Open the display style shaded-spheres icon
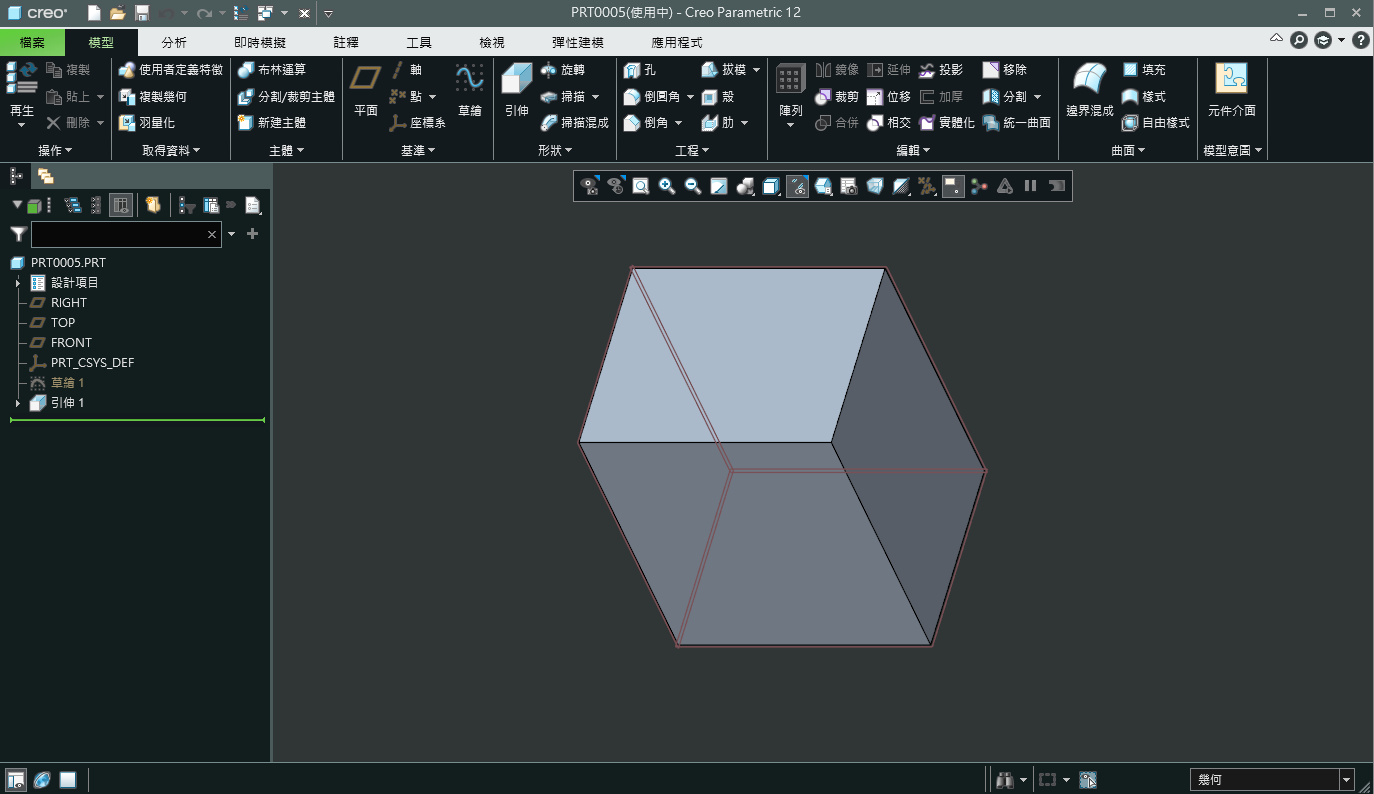This screenshot has height=794, width=1374. (x=745, y=186)
